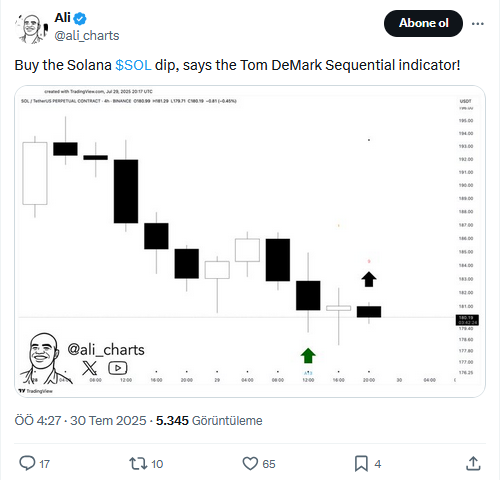The height and width of the screenshot is (480, 503).
Task: Click the black up arrow on chart
Action: coord(369,279)
